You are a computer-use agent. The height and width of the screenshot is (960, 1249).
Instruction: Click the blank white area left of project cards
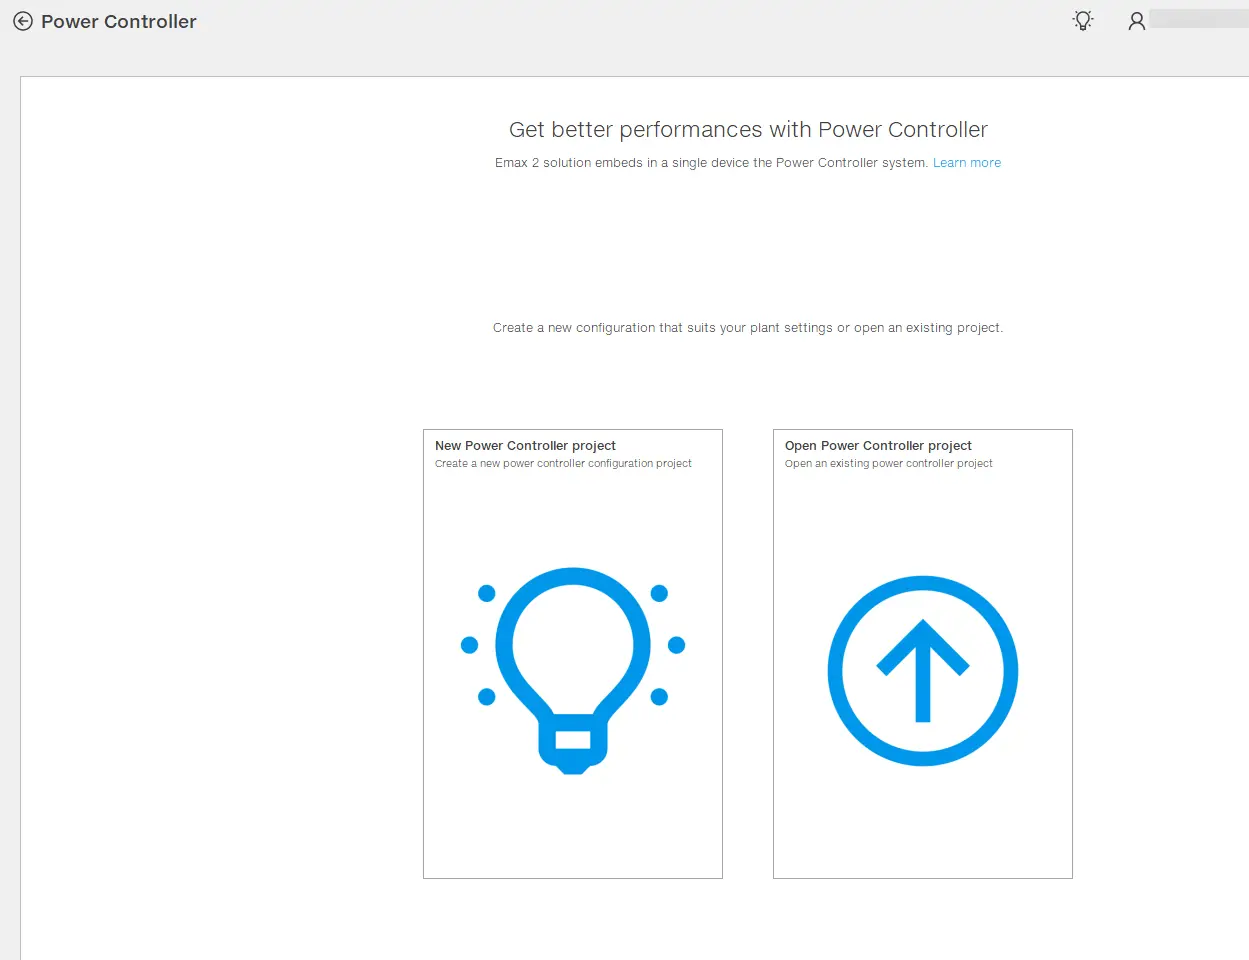click(x=220, y=600)
